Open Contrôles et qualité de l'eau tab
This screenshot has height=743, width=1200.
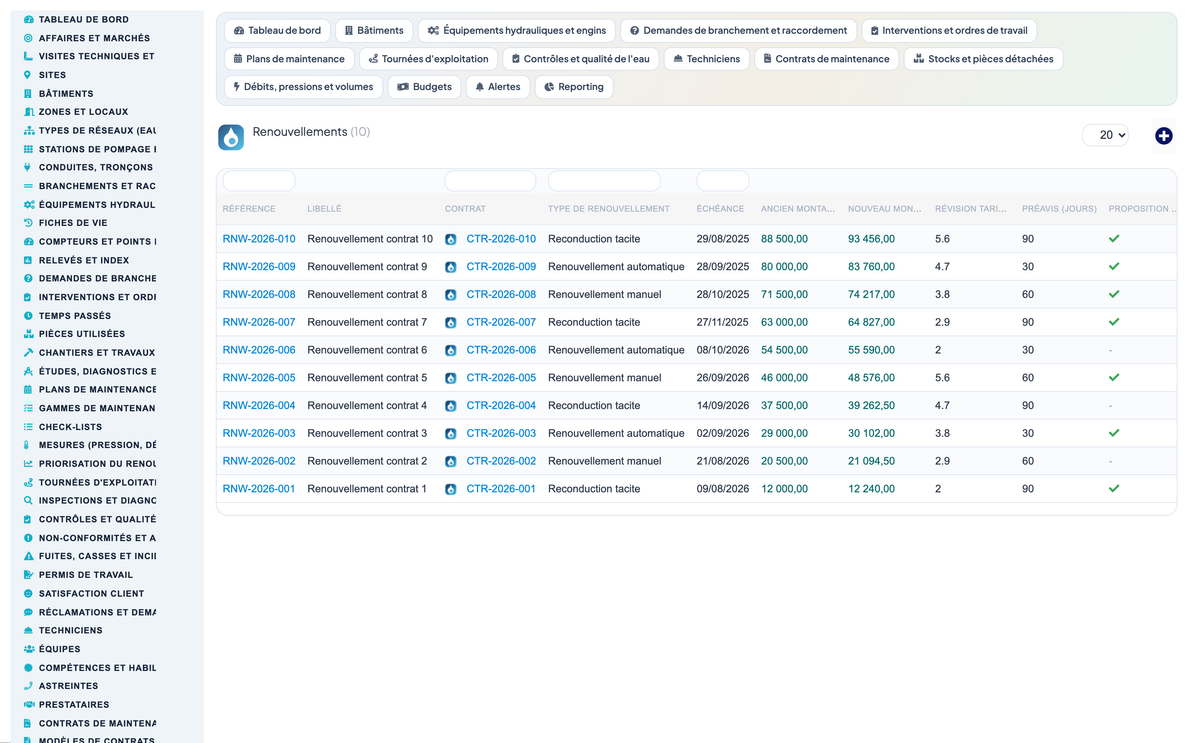tap(580, 59)
